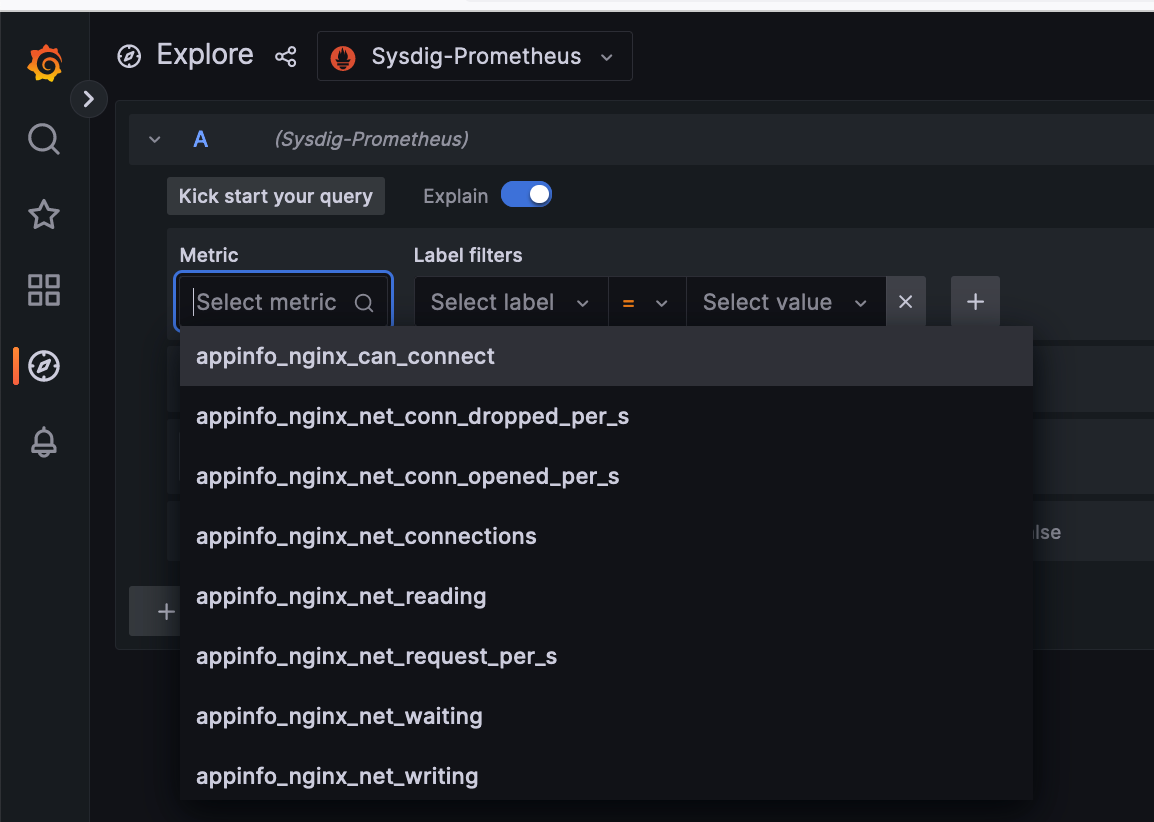The image size is (1154, 822).
Task: Open the Sysdig-Prometheus data source dropdown
Action: (475, 56)
